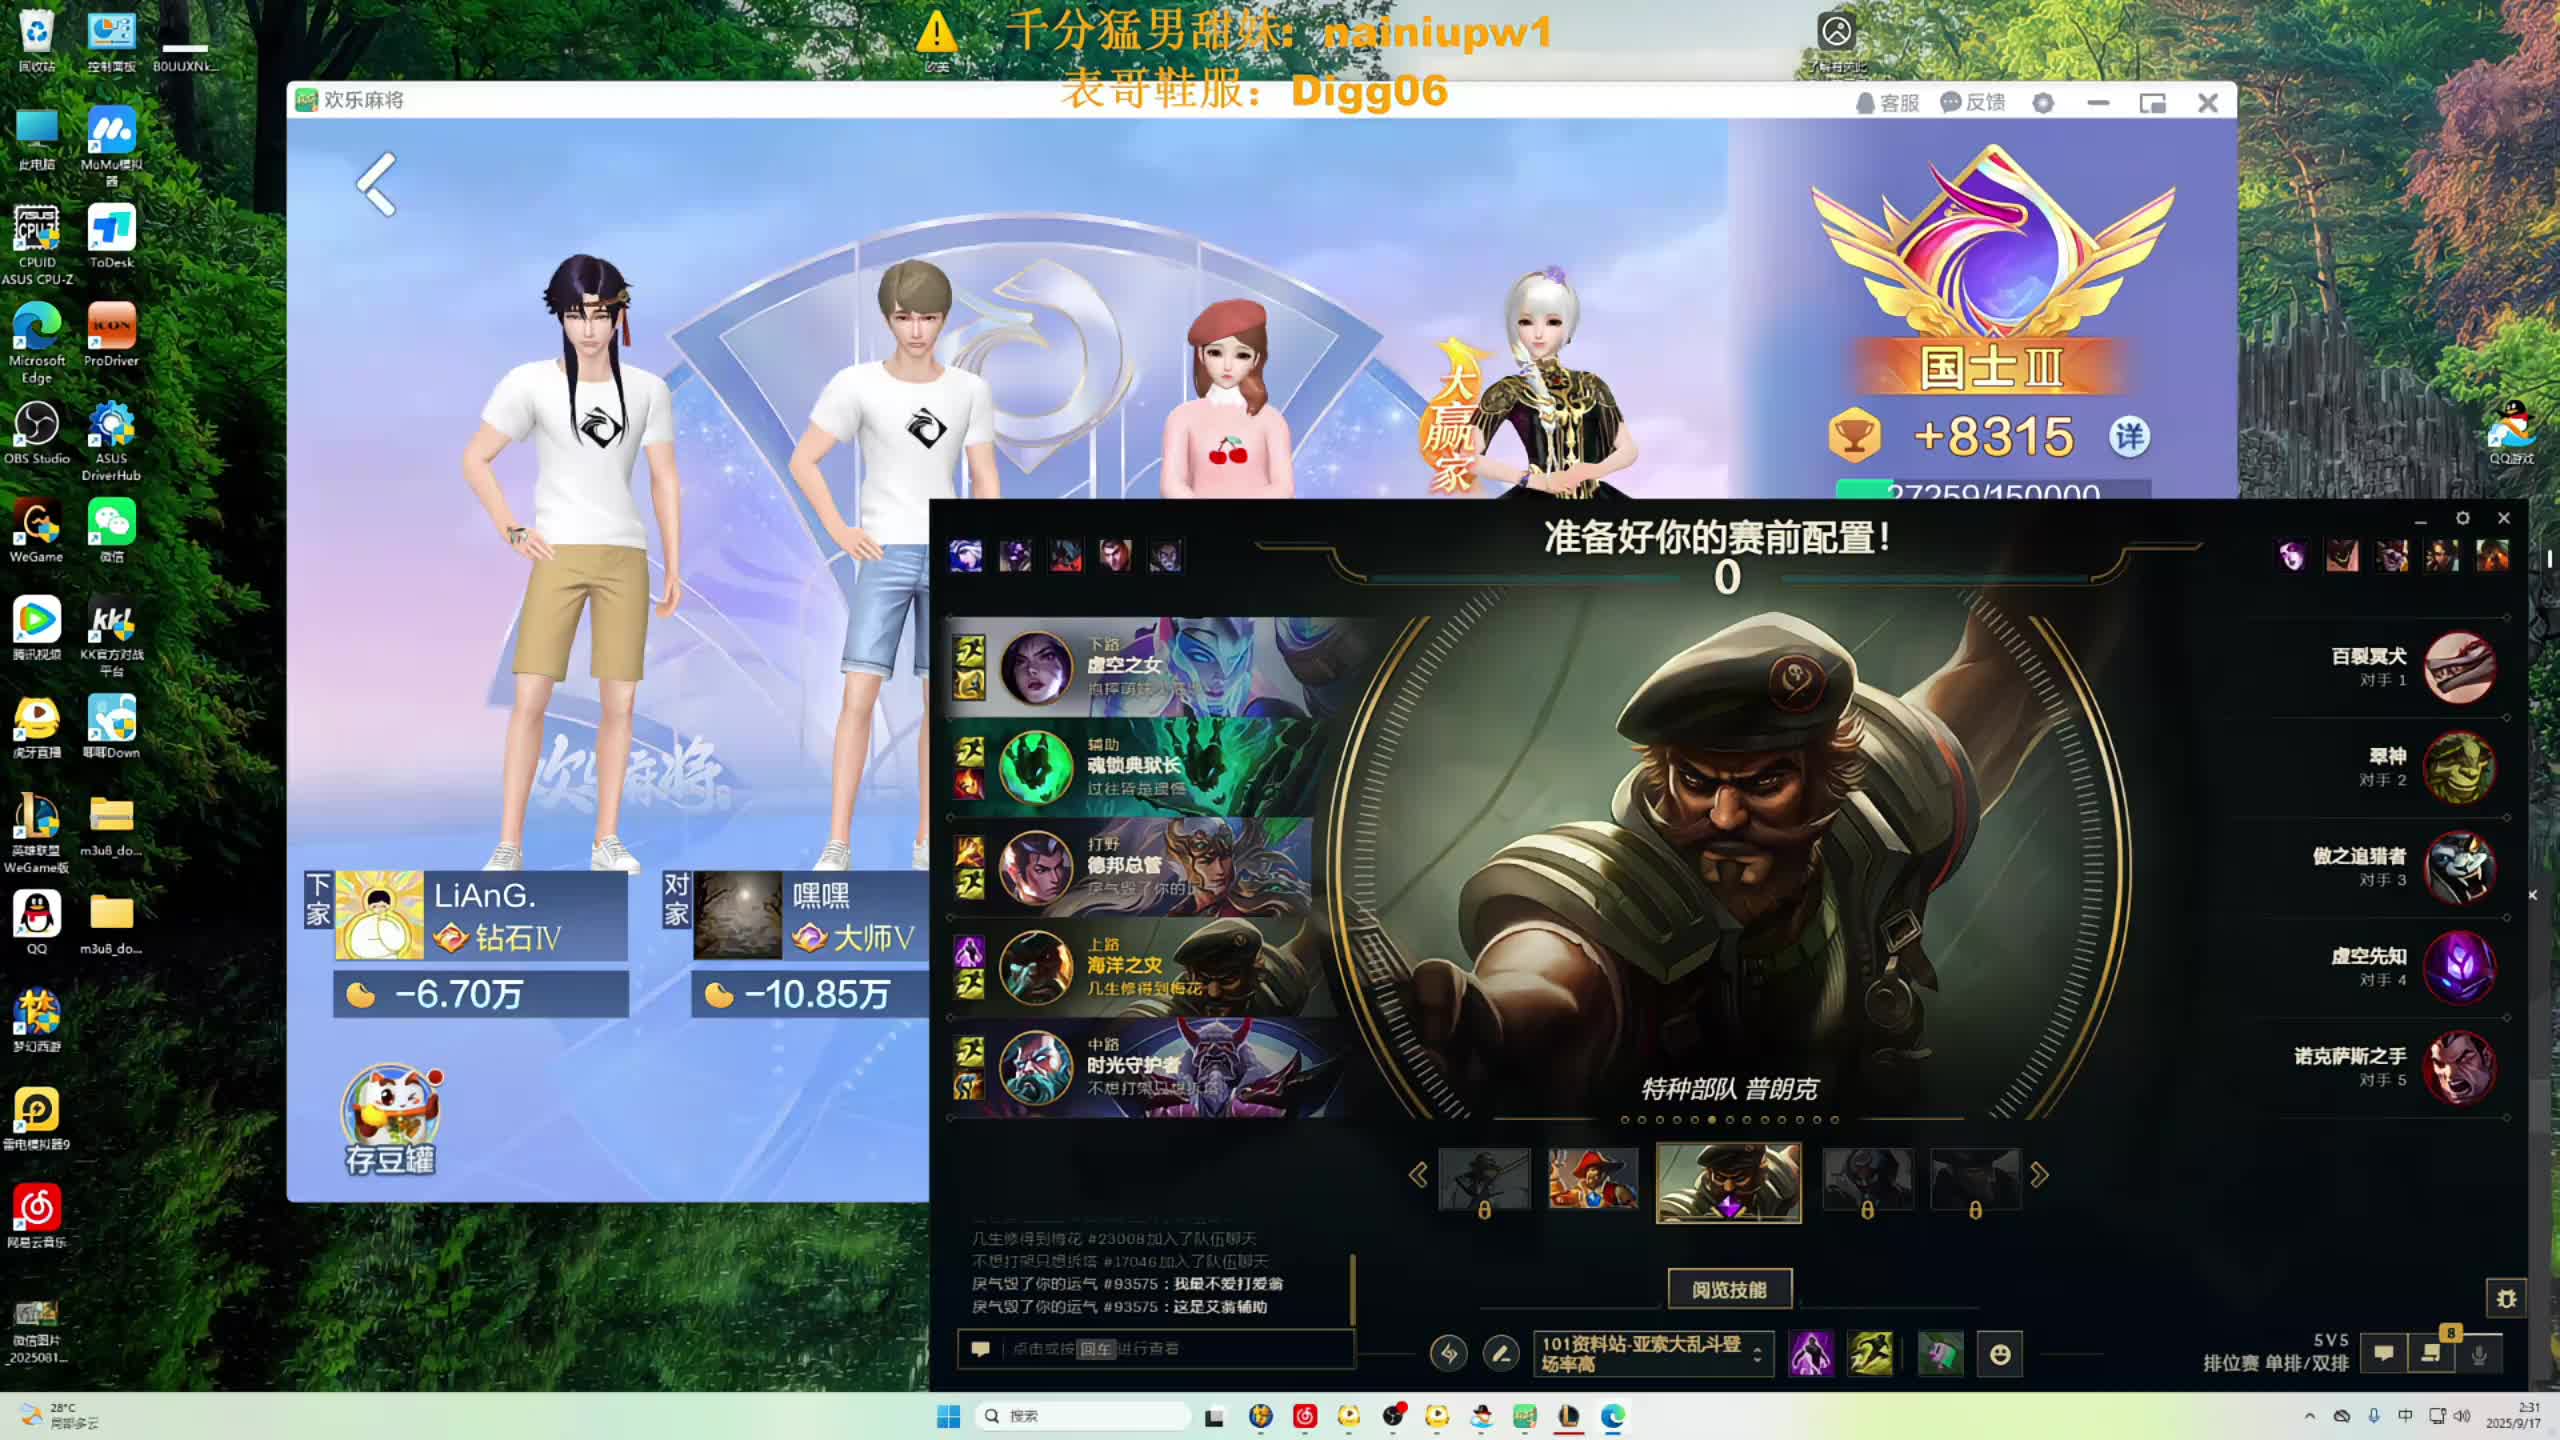Open League client settings gear in title bar
The height and width of the screenshot is (1440, 2560).
pyautogui.click(x=2463, y=518)
